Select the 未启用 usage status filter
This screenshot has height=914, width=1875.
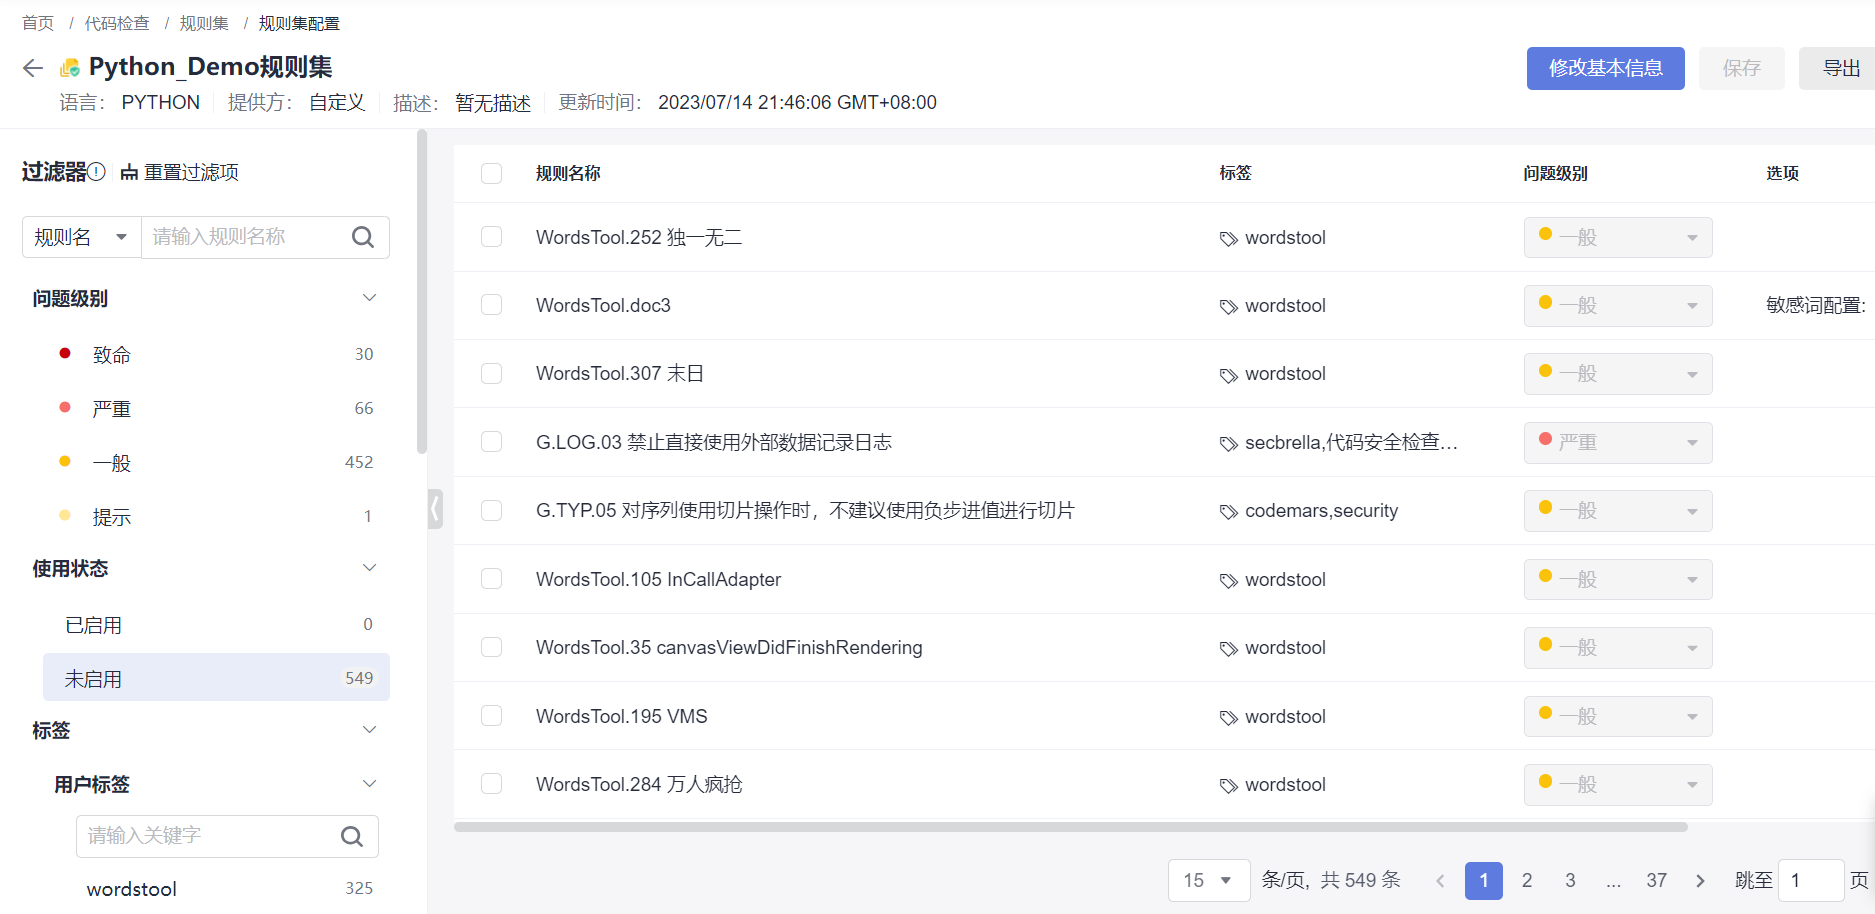[216, 678]
